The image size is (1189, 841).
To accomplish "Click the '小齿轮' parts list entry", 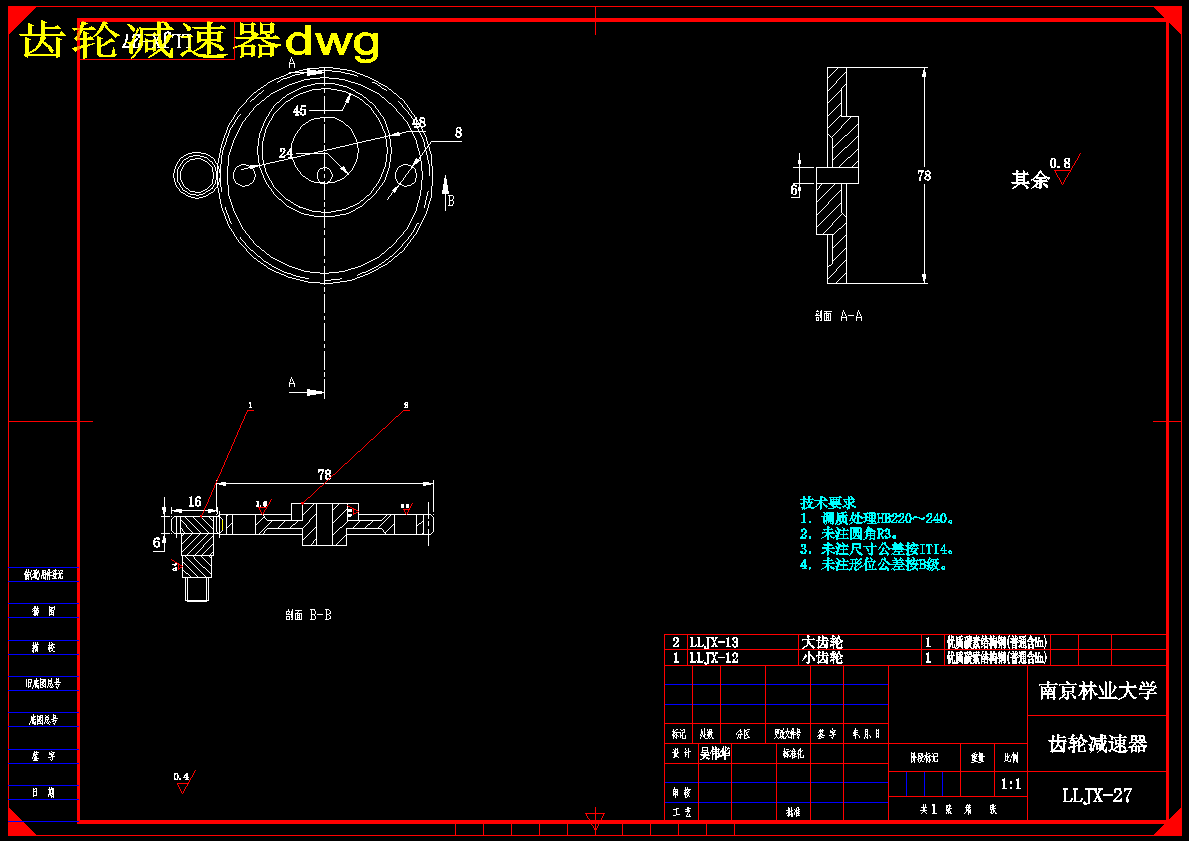I will tap(822, 657).
